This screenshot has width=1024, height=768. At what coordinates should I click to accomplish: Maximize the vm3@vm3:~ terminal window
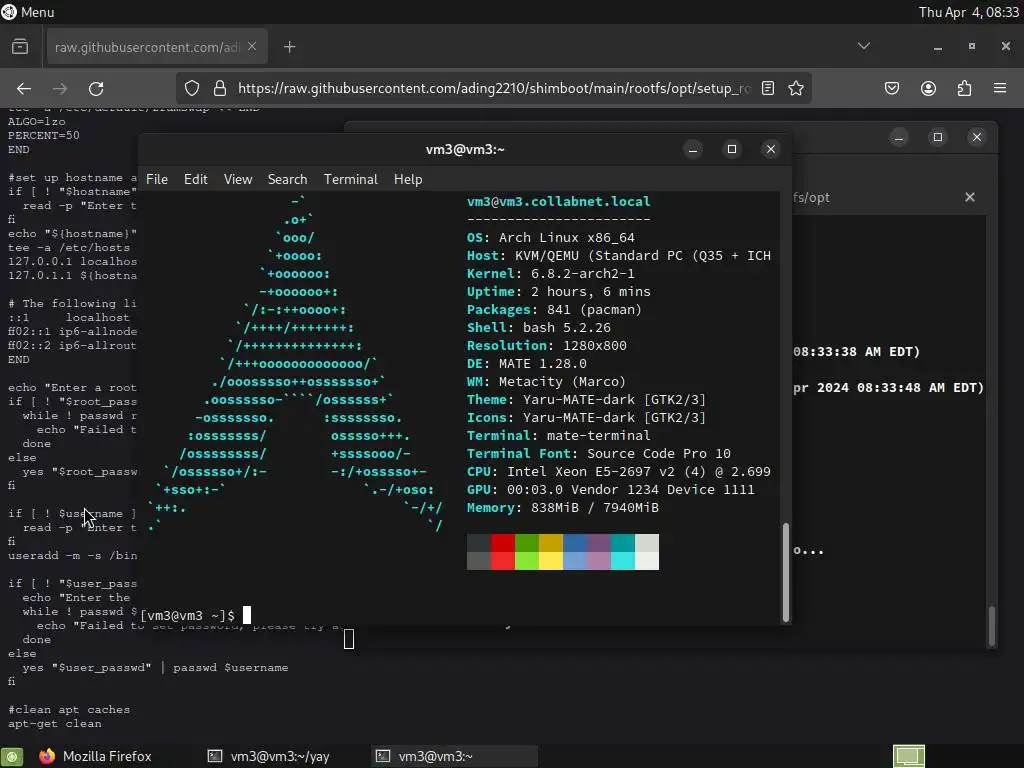click(731, 150)
